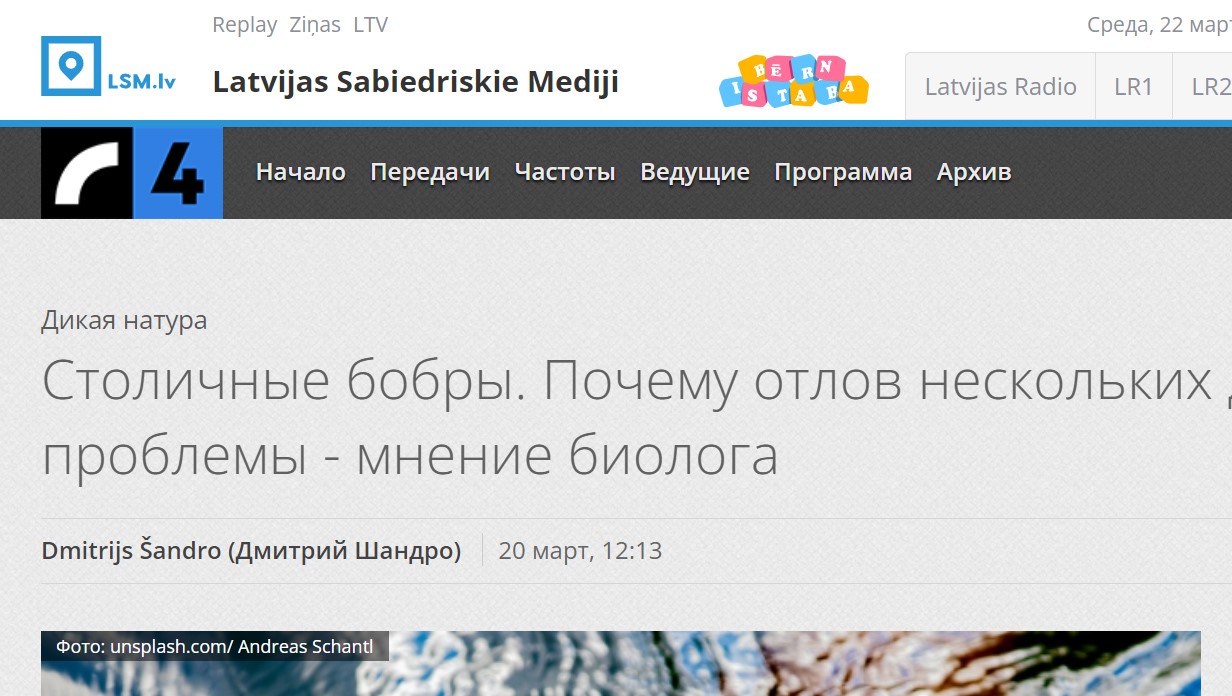Select the Latvijas Radio tab

pyautogui.click(x=1001, y=87)
